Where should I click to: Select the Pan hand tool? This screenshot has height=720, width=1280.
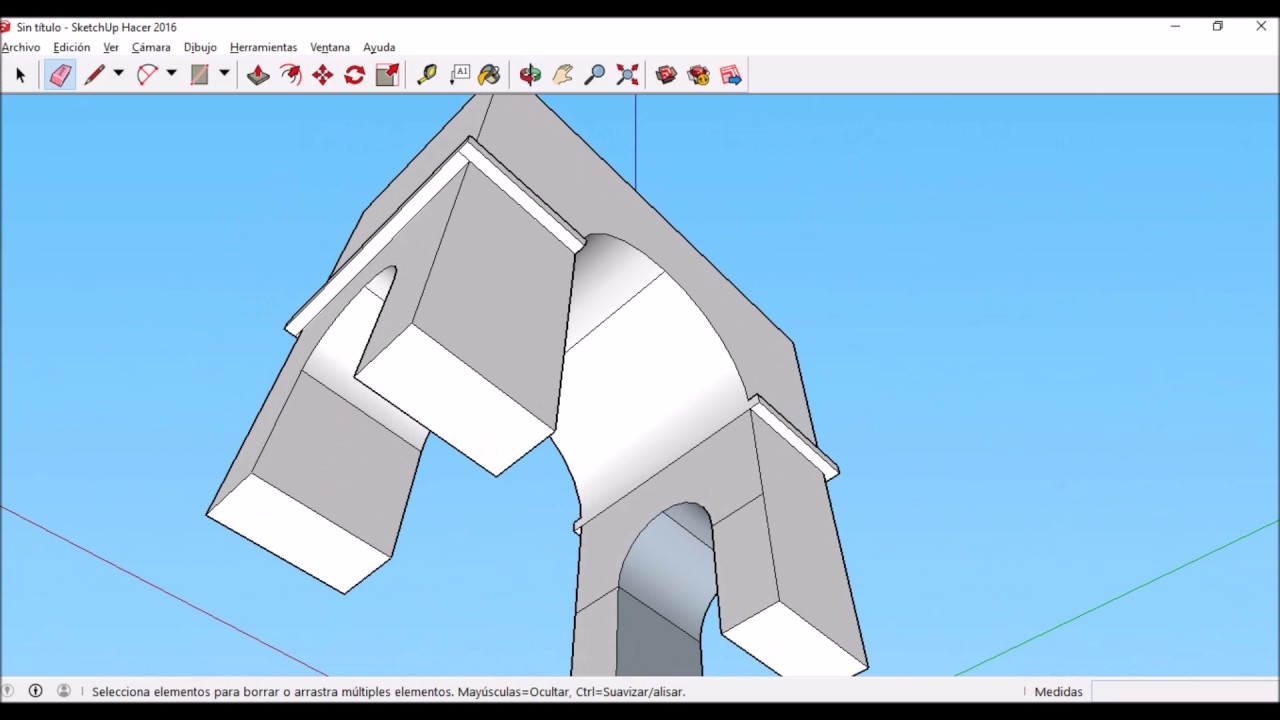pos(562,75)
